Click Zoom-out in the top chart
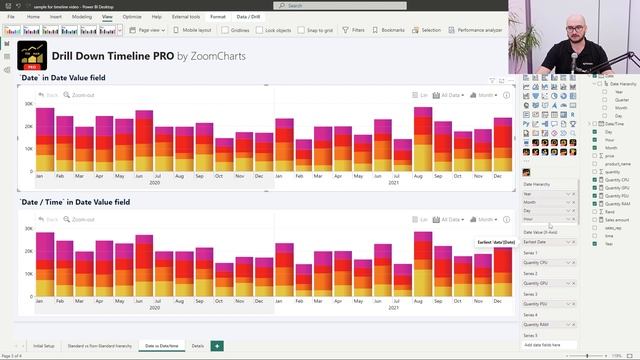 point(79,95)
